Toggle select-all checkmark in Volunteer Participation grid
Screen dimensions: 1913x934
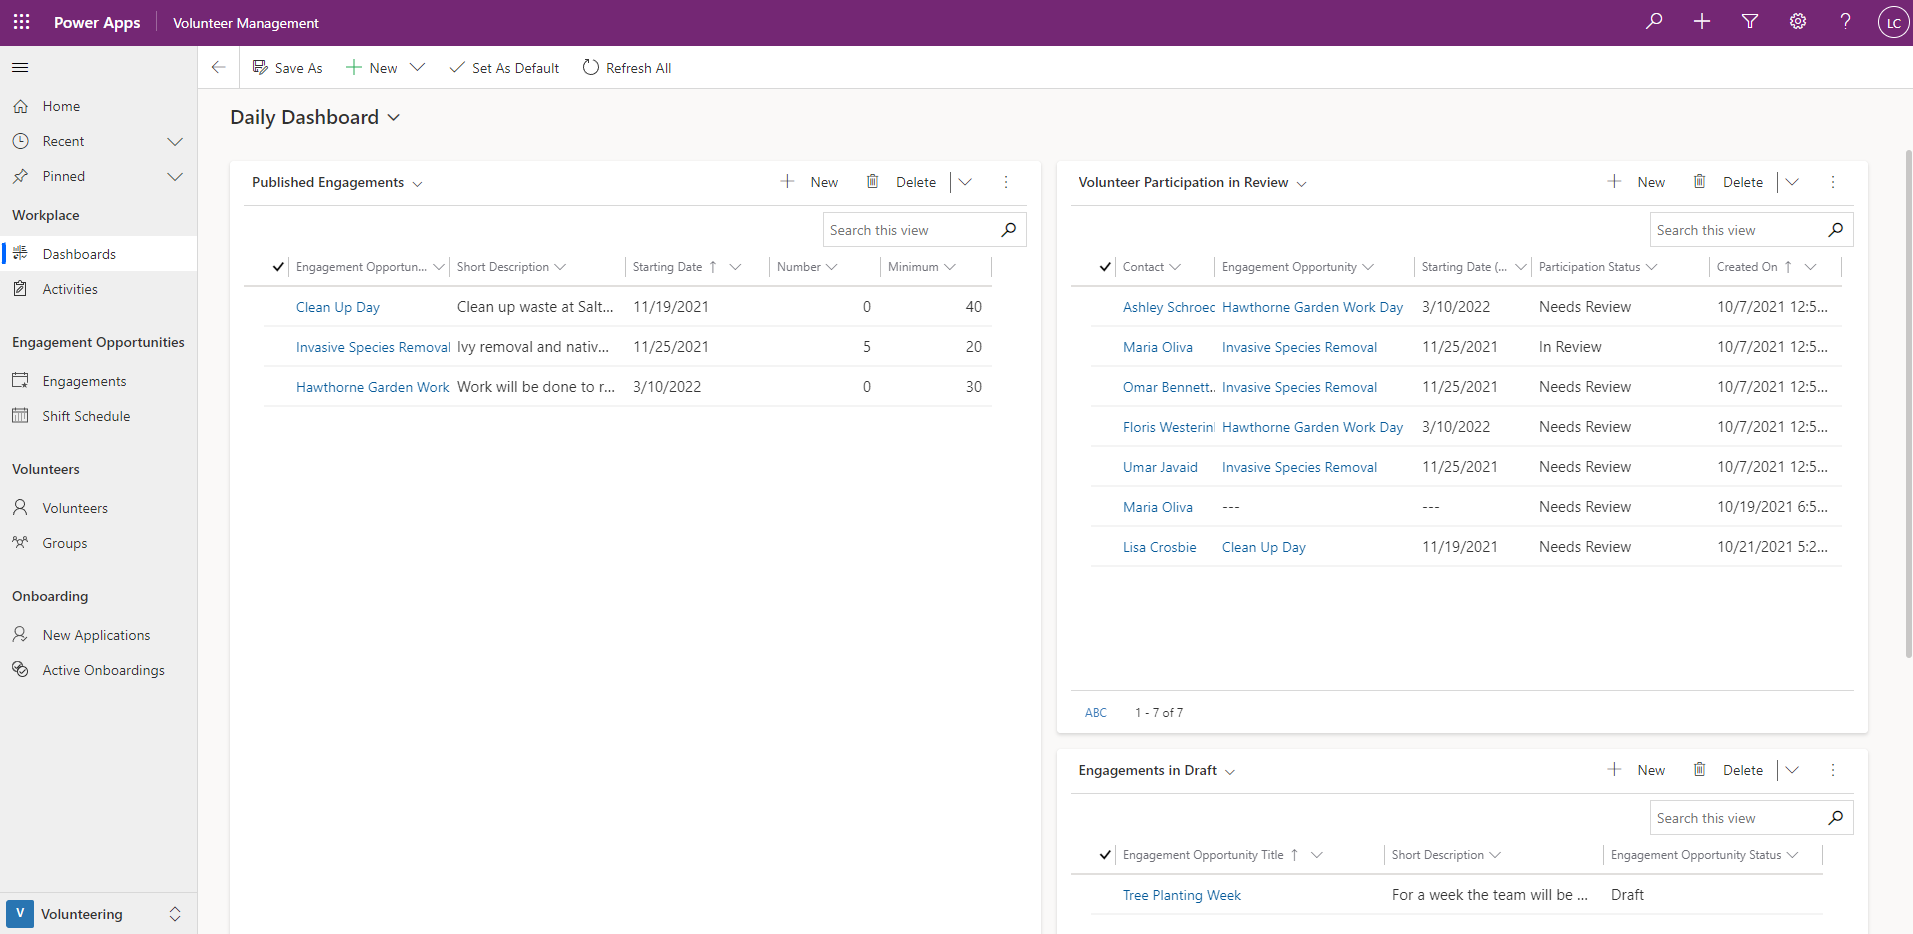click(x=1105, y=267)
